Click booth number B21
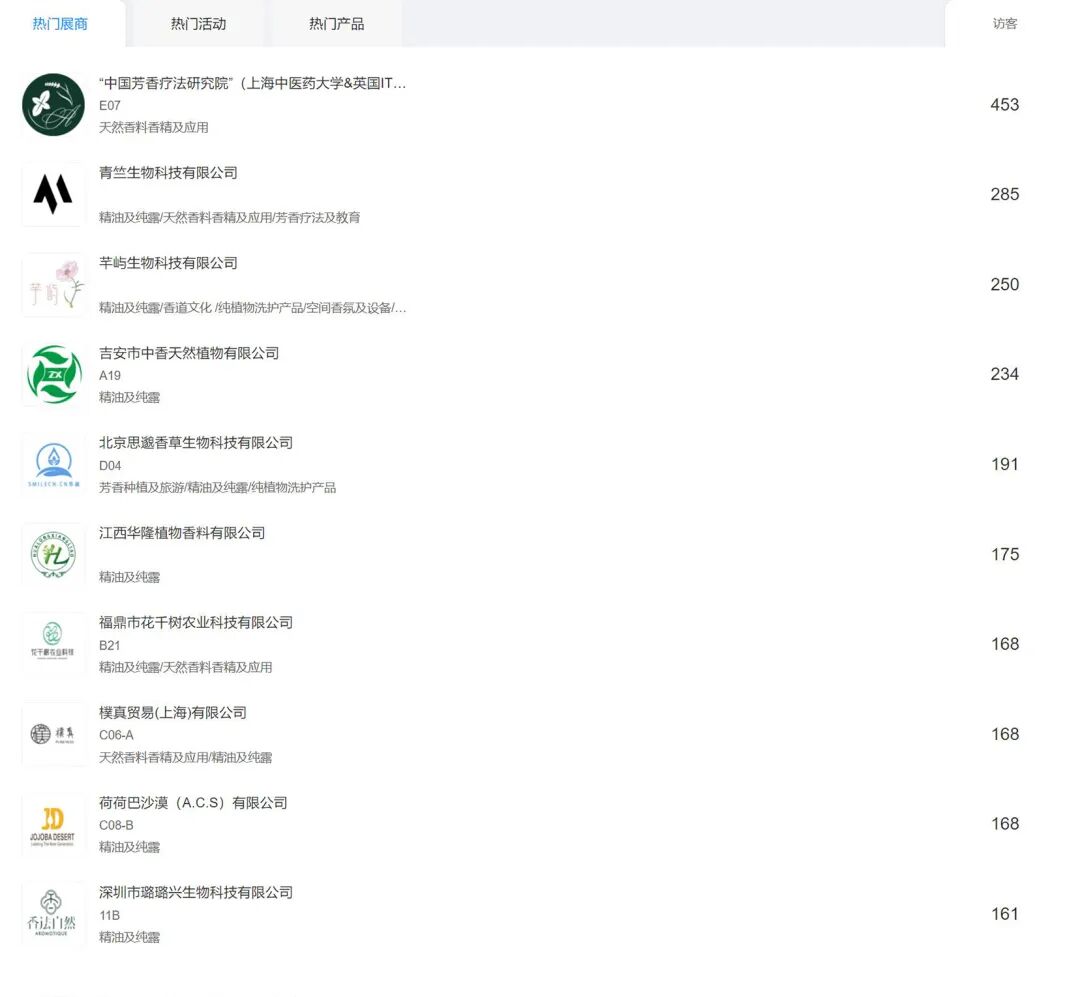The image size is (1080, 997). tap(110, 646)
